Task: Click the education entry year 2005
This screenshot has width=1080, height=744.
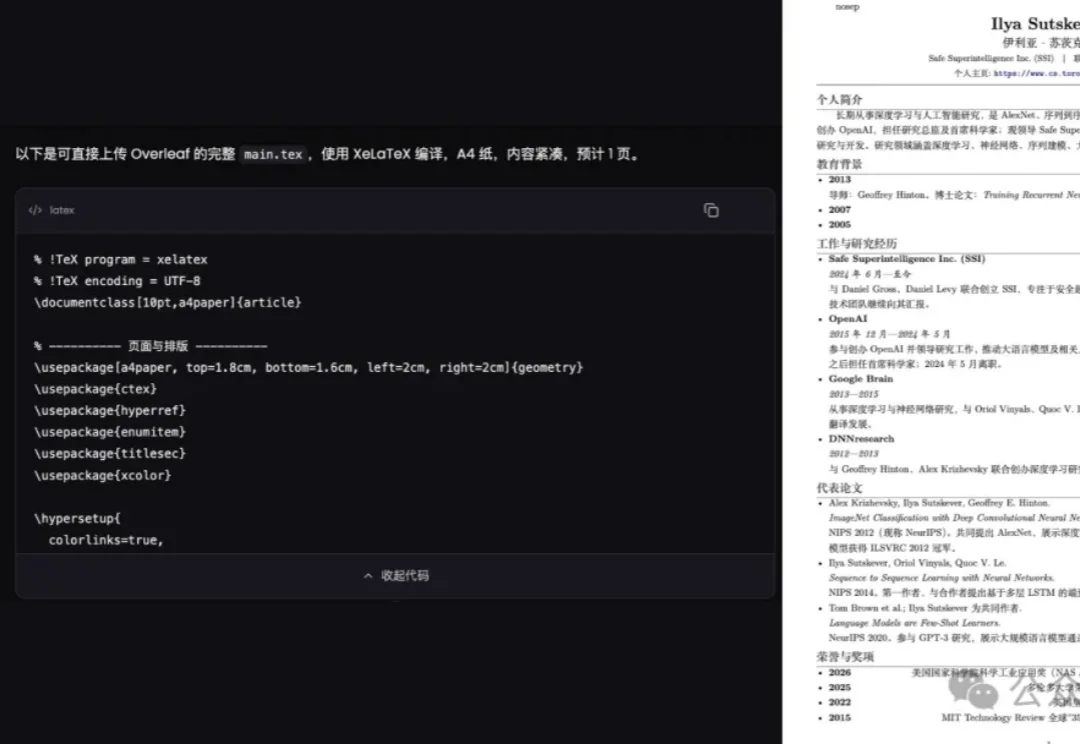Action: (x=840, y=225)
